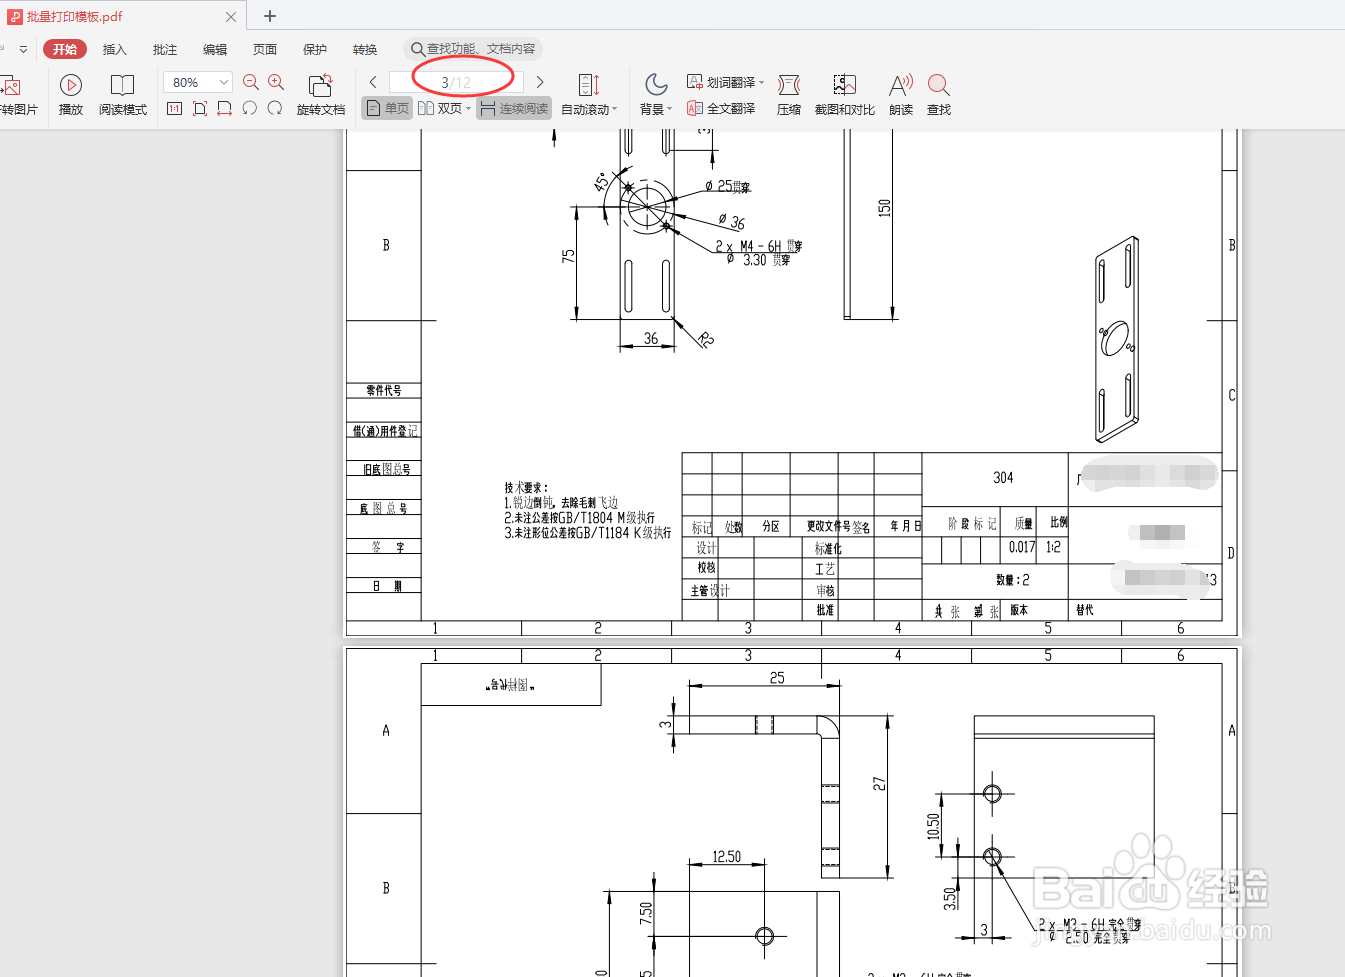Click the zoom in magnifier icon
1345x977 pixels.
pyautogui.click(x=276, y=82)
